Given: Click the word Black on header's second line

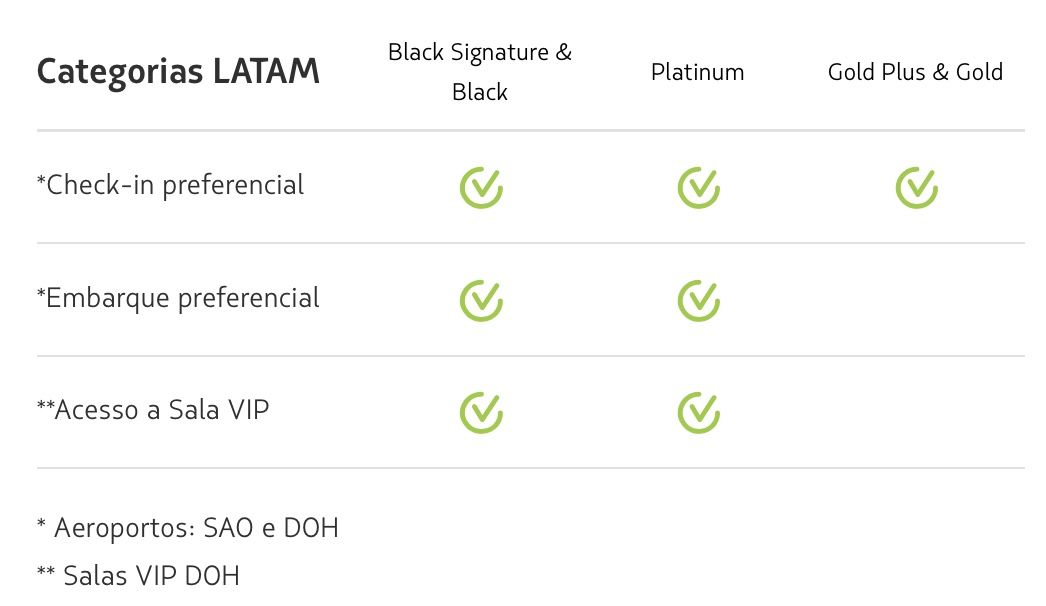Looking at the screenshot, I should pos(480,92).
